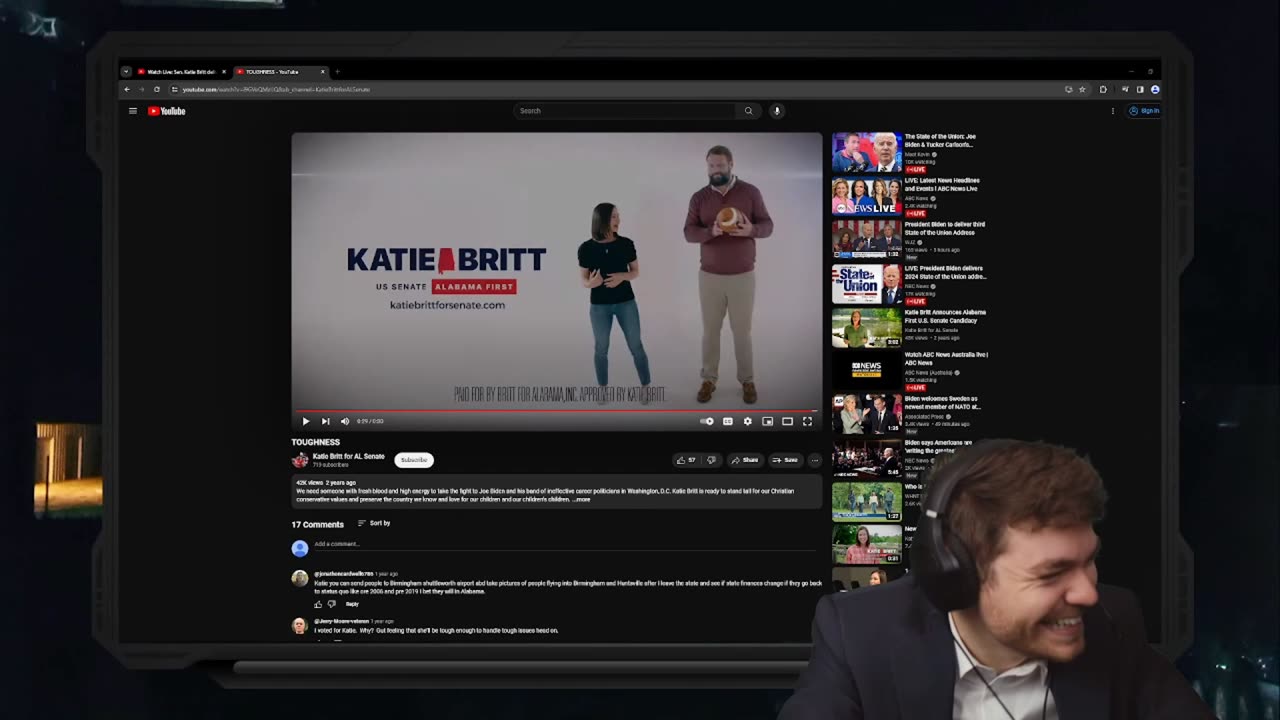Dislike the TOUGHNESS video
The height and width of the screenshot is (720, 1280).
click(711, 460)
